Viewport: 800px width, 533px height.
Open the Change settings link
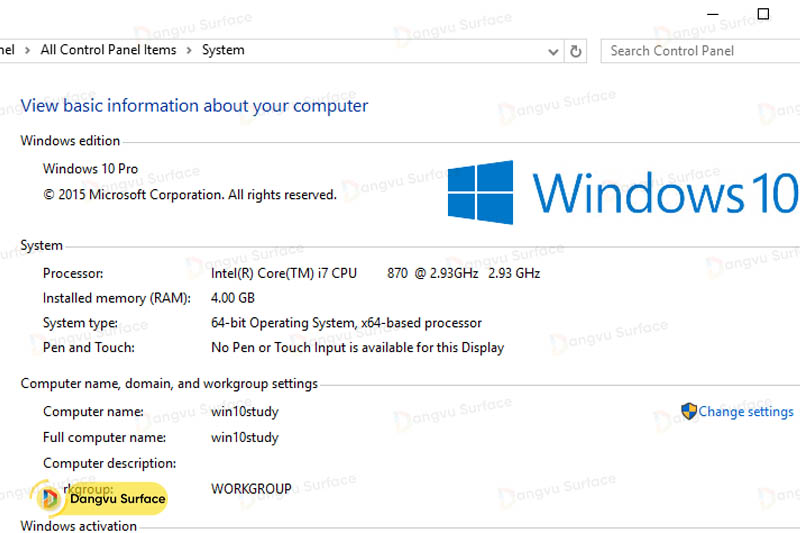(x=746, y=411)
